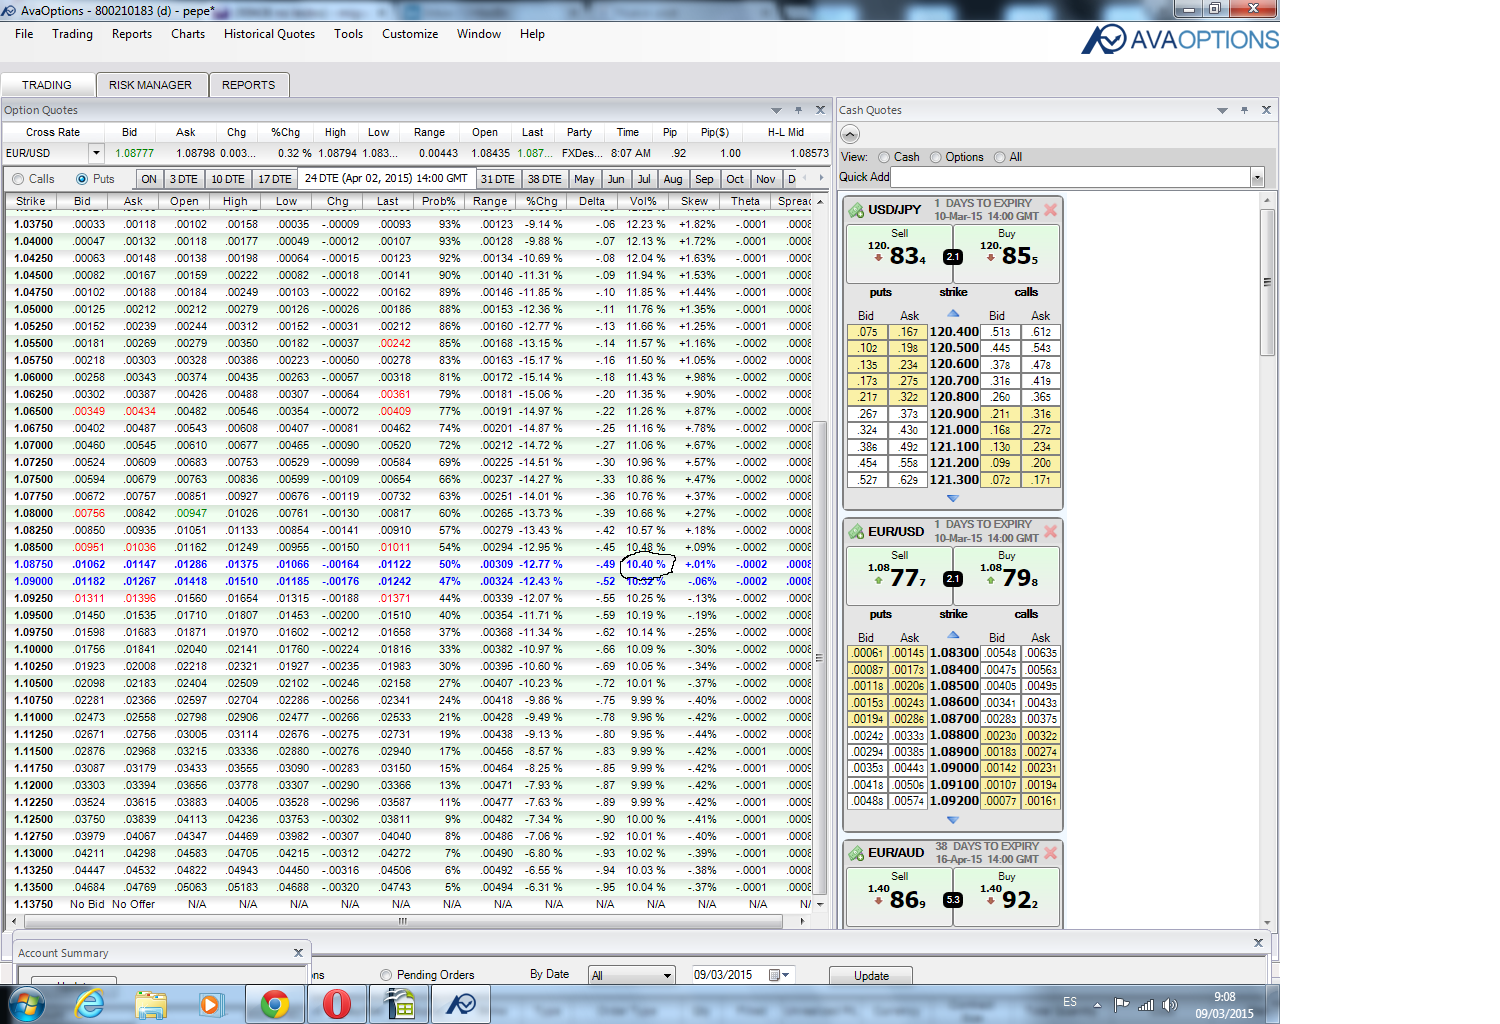The height and width of the screenshot is (1024, 1500).
Task: Click Buy on USD/JPY card
Action: (1006, 253)
